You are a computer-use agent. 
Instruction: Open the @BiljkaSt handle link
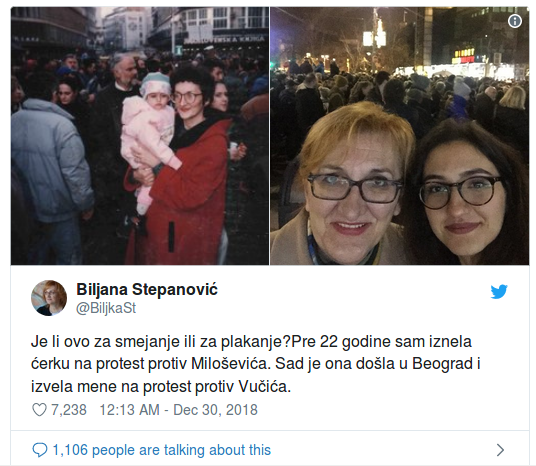106,308
